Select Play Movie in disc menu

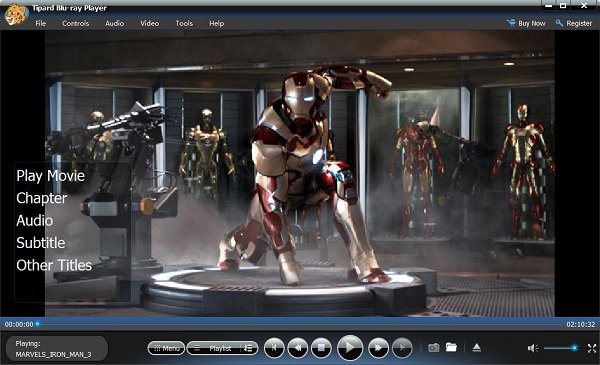pos(51,176)
